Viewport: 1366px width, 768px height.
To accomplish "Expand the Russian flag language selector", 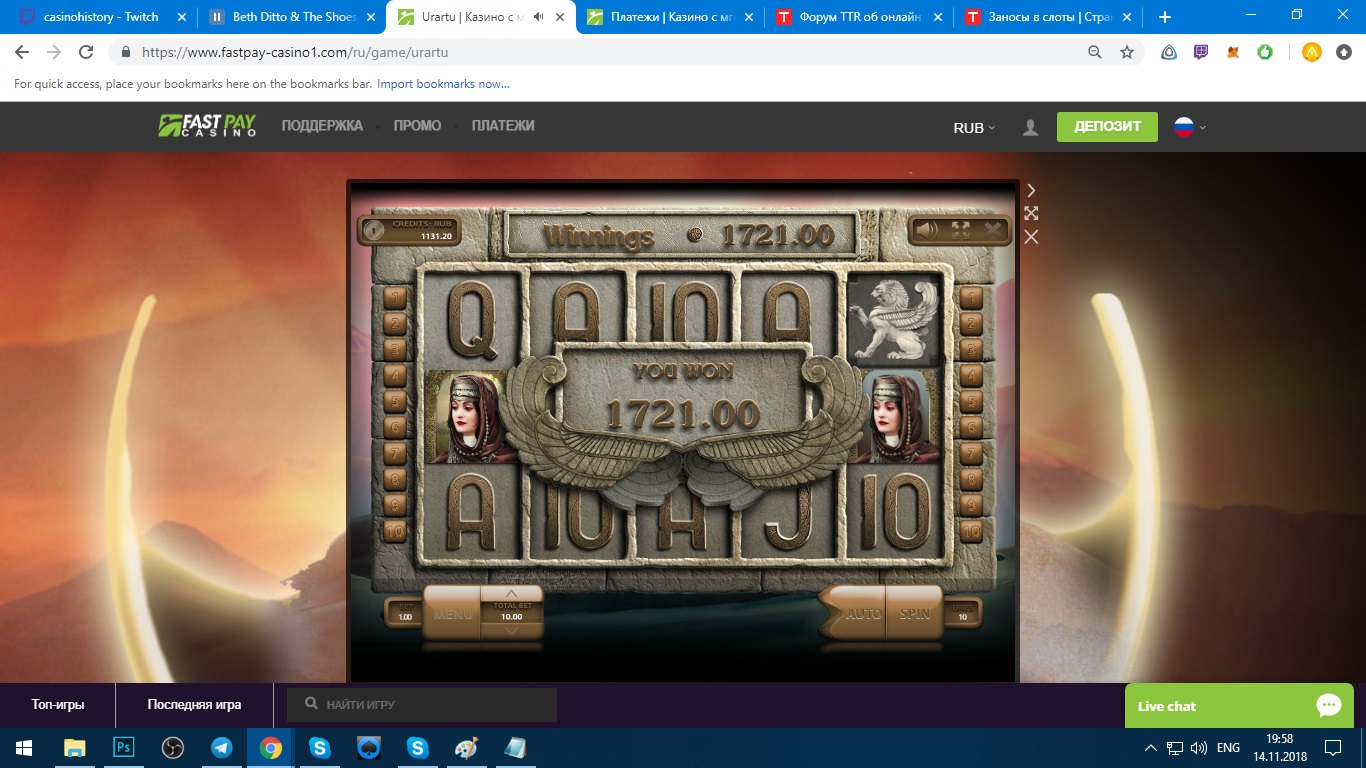I will [x=1189, y=127].
